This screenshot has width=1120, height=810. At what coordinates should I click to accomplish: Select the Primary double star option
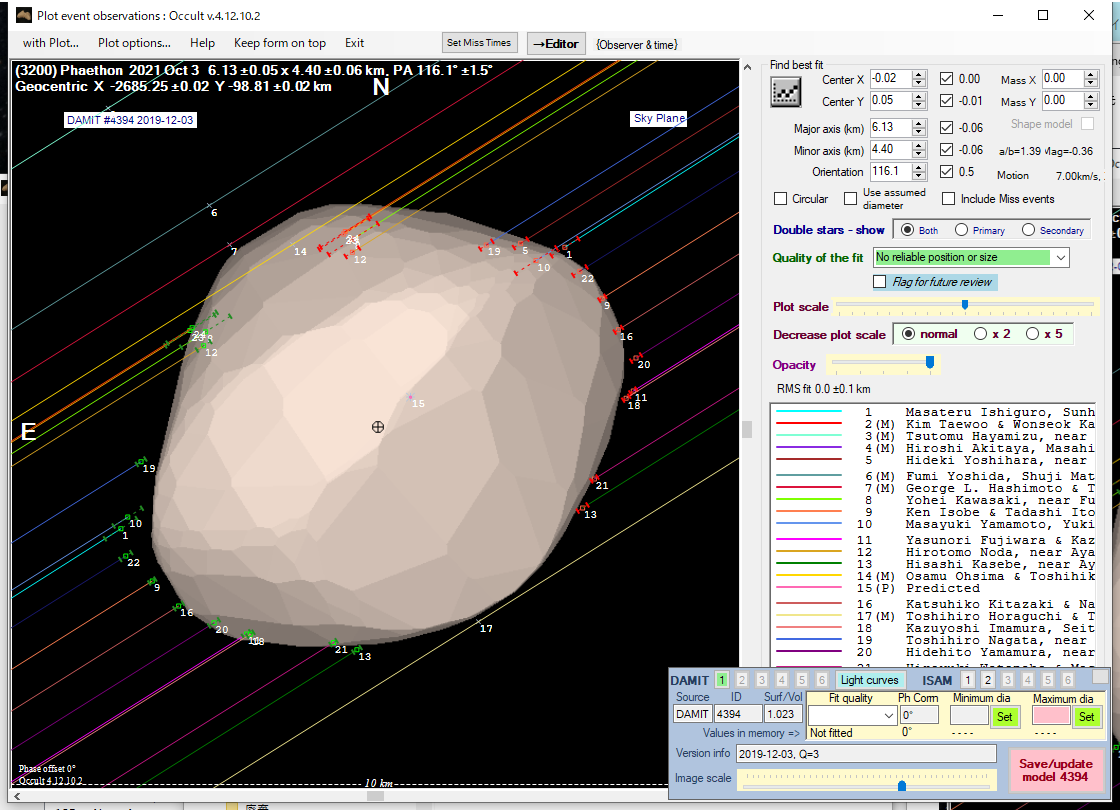[x=960, y=230]
